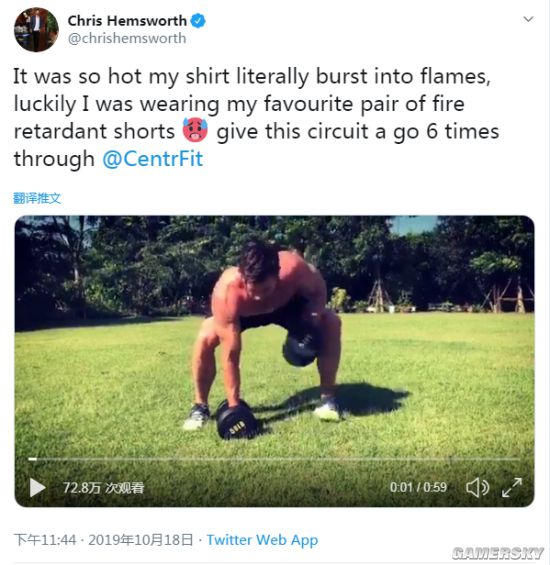The width and height of the screenshot is (550, 565).
Task: Click 翻译推文 to translate the tweet
Action: 37,198
